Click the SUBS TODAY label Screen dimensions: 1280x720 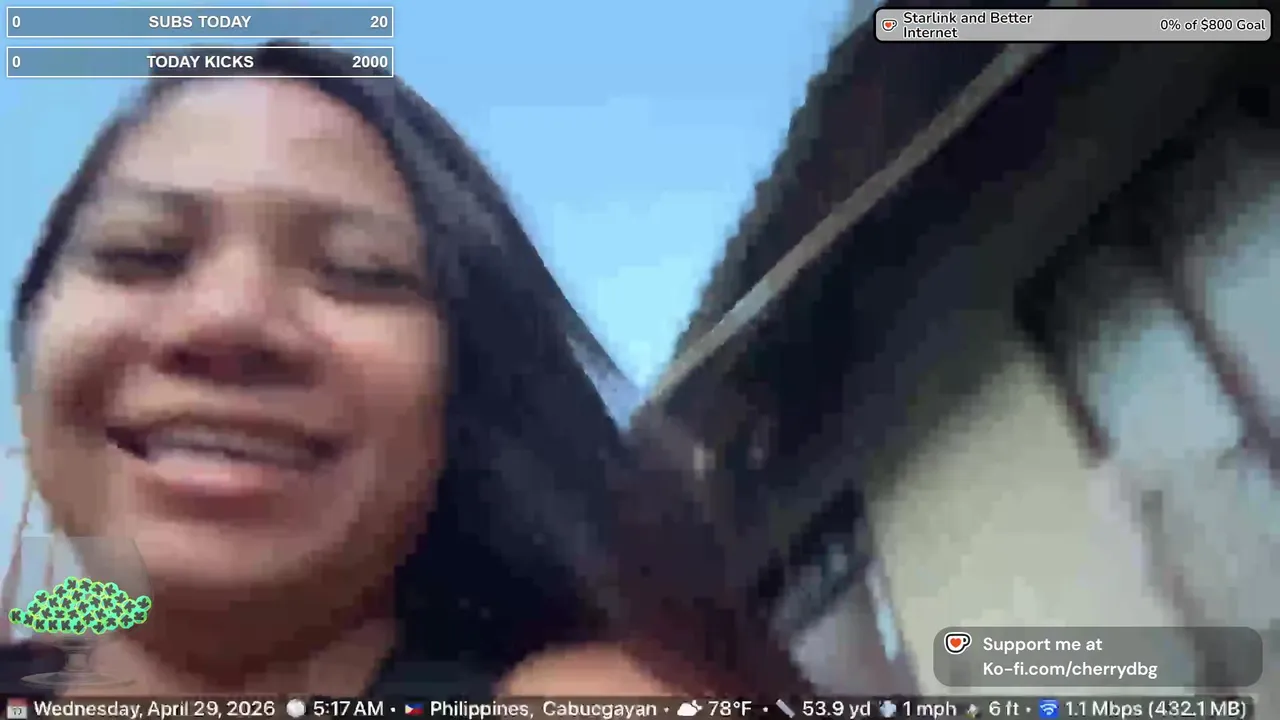pos(200,22)
